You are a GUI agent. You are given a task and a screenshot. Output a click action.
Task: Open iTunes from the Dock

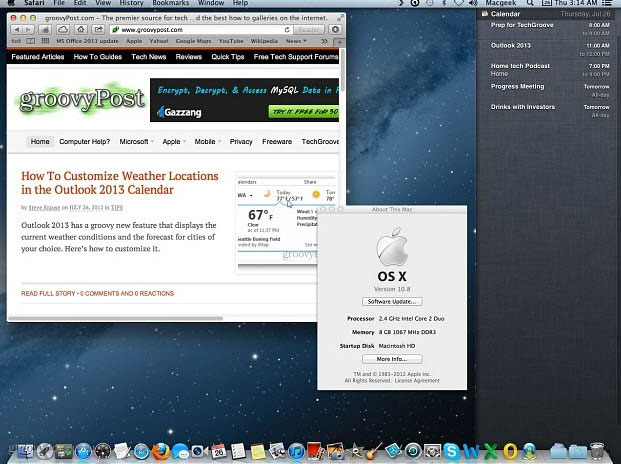[x=296, y=451]
